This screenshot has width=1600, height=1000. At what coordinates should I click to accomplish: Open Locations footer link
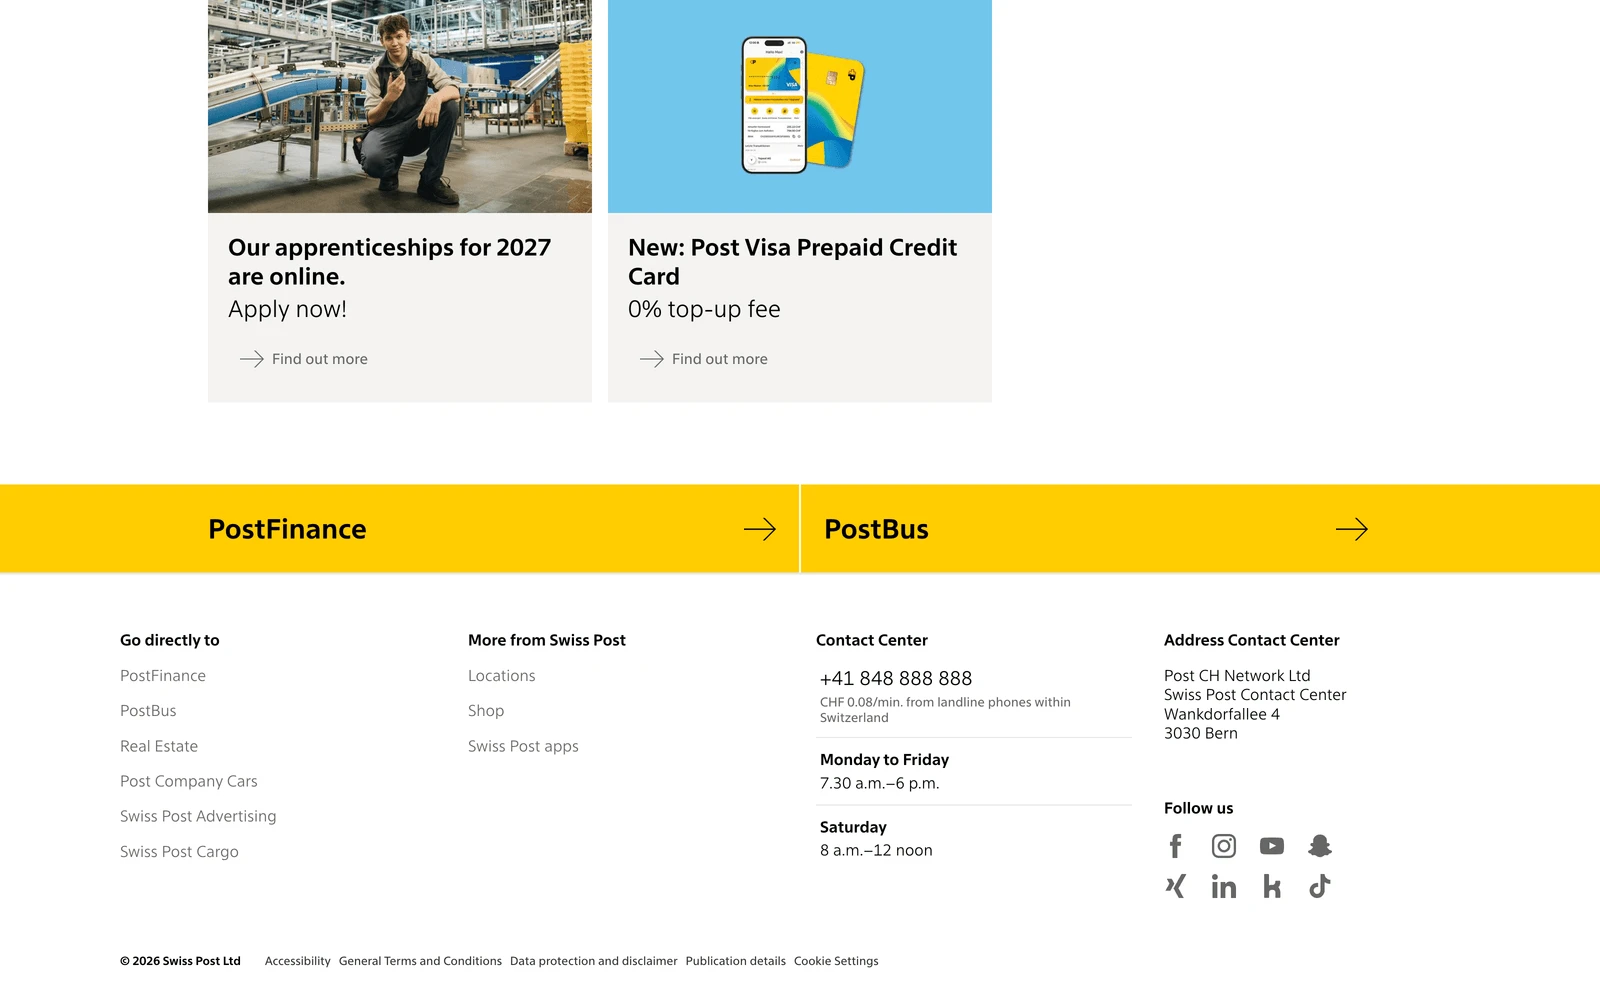[502, 676]
